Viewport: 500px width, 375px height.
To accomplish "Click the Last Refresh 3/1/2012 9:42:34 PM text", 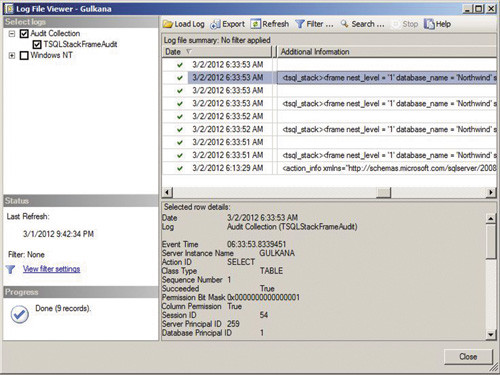I will (58, 234).
